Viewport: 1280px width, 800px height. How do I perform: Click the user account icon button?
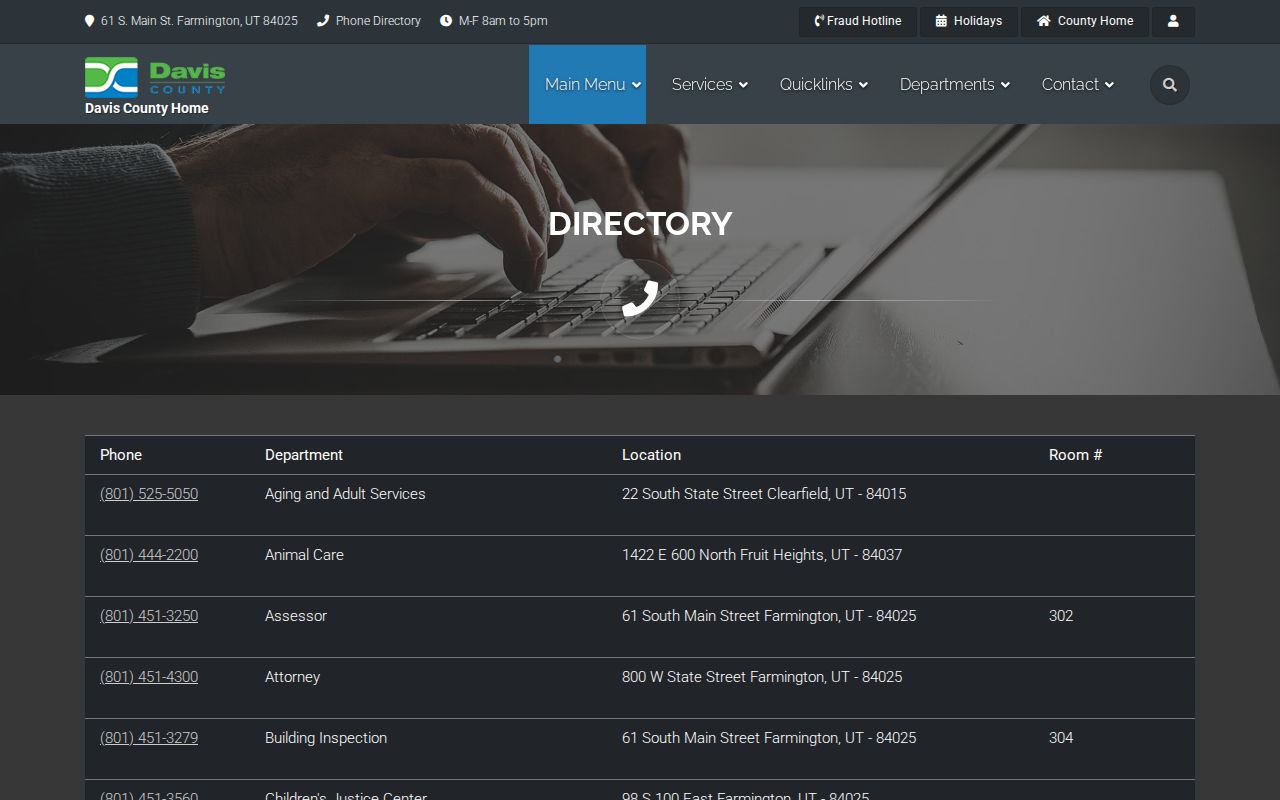[x=1173, y=21]
